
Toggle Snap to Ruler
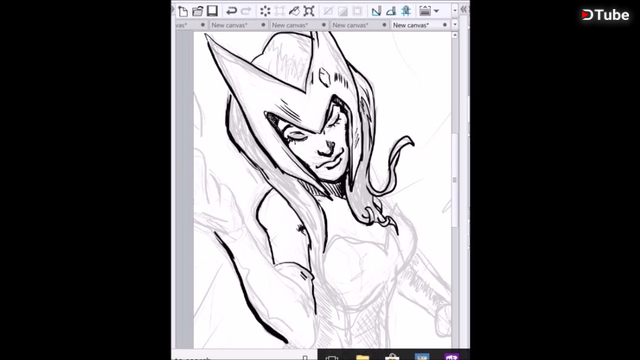pos(376,11)
